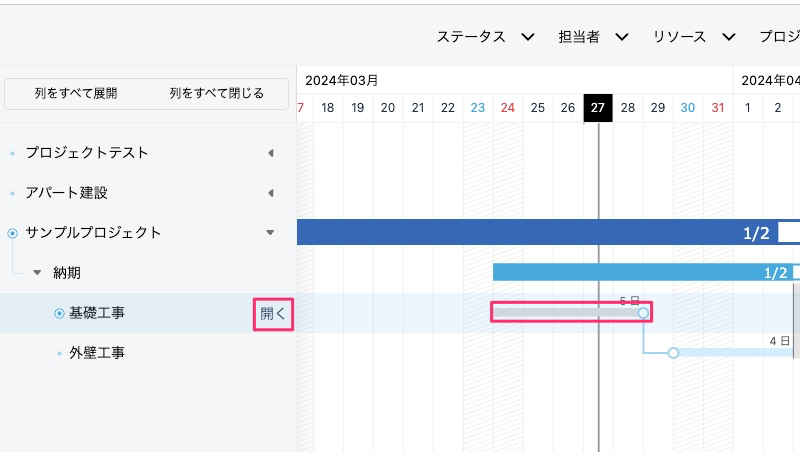Click 列をすべて閉じる button
The image size is (800, 452).
217,94
